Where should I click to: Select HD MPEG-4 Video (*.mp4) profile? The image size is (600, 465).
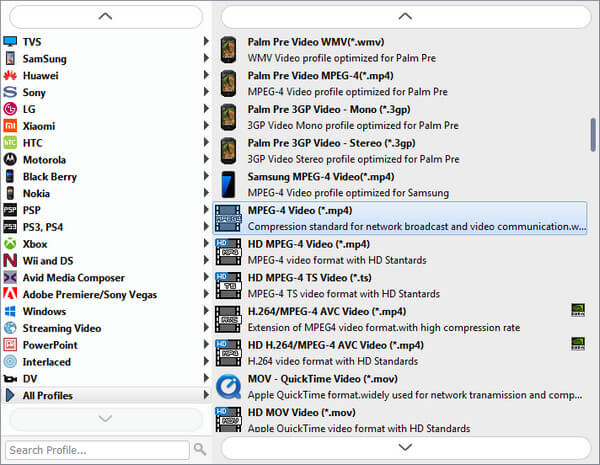(x=400, y=252)
